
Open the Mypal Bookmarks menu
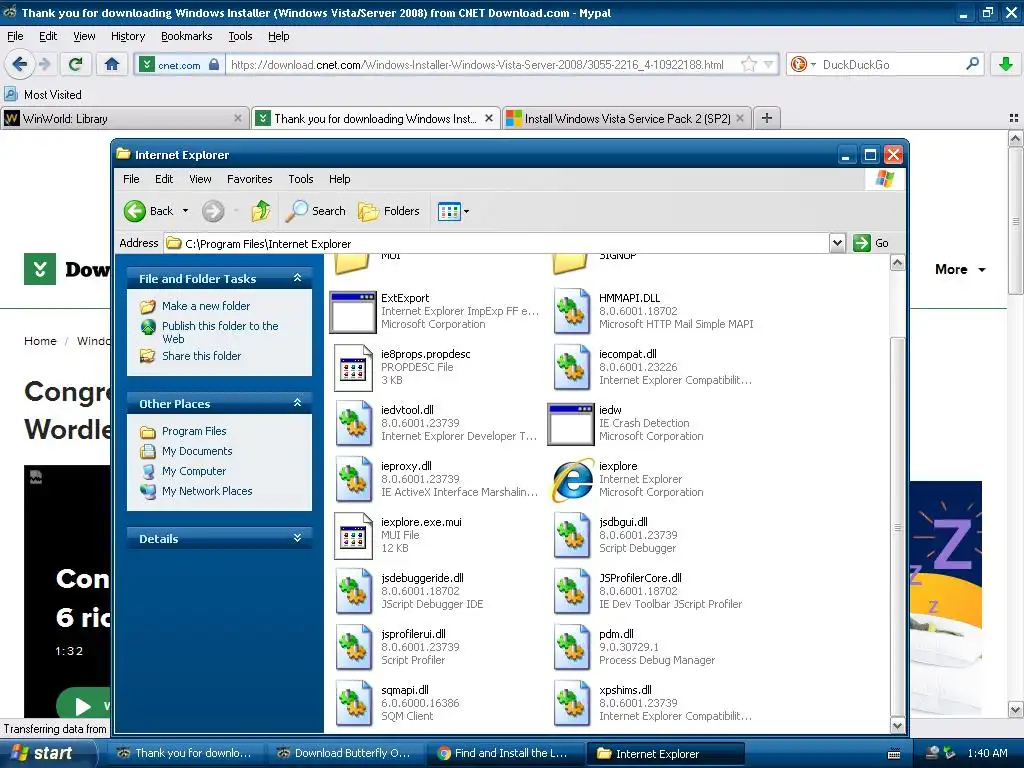coord(187,37)
